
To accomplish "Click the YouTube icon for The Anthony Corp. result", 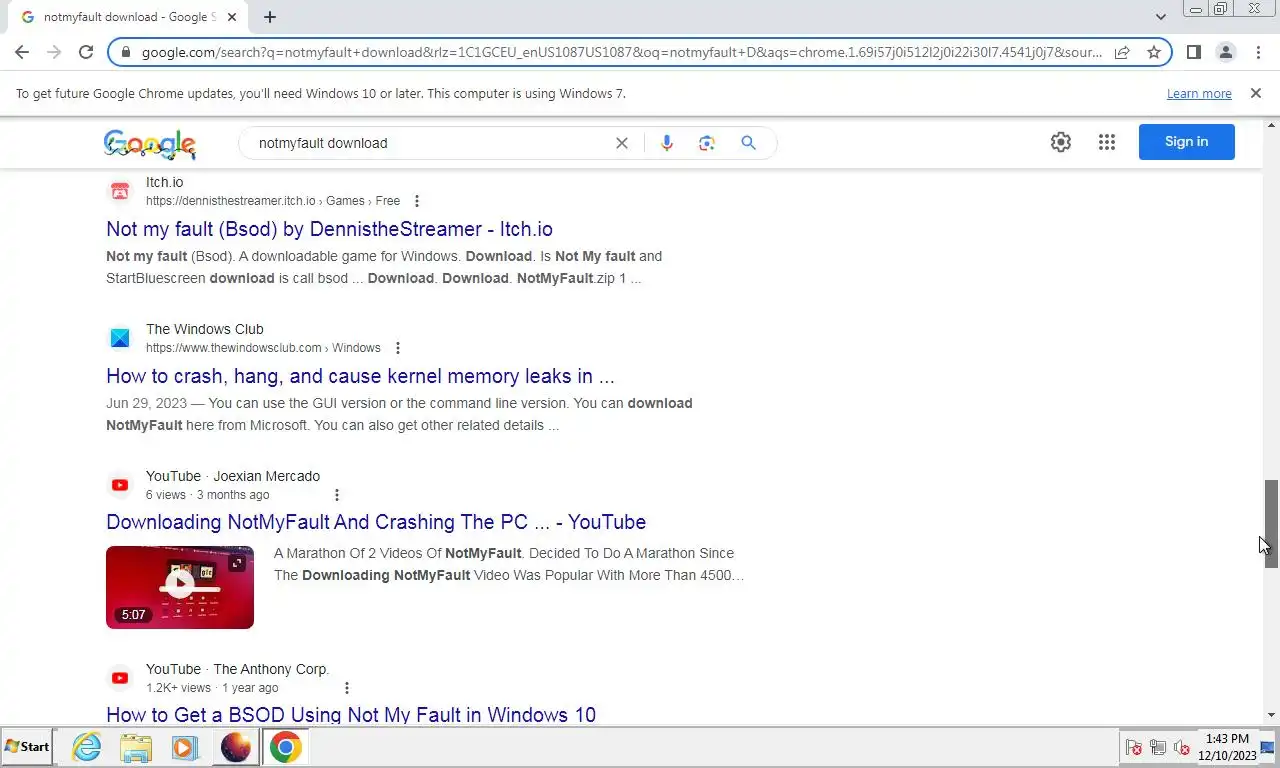I will coord(120,678).
